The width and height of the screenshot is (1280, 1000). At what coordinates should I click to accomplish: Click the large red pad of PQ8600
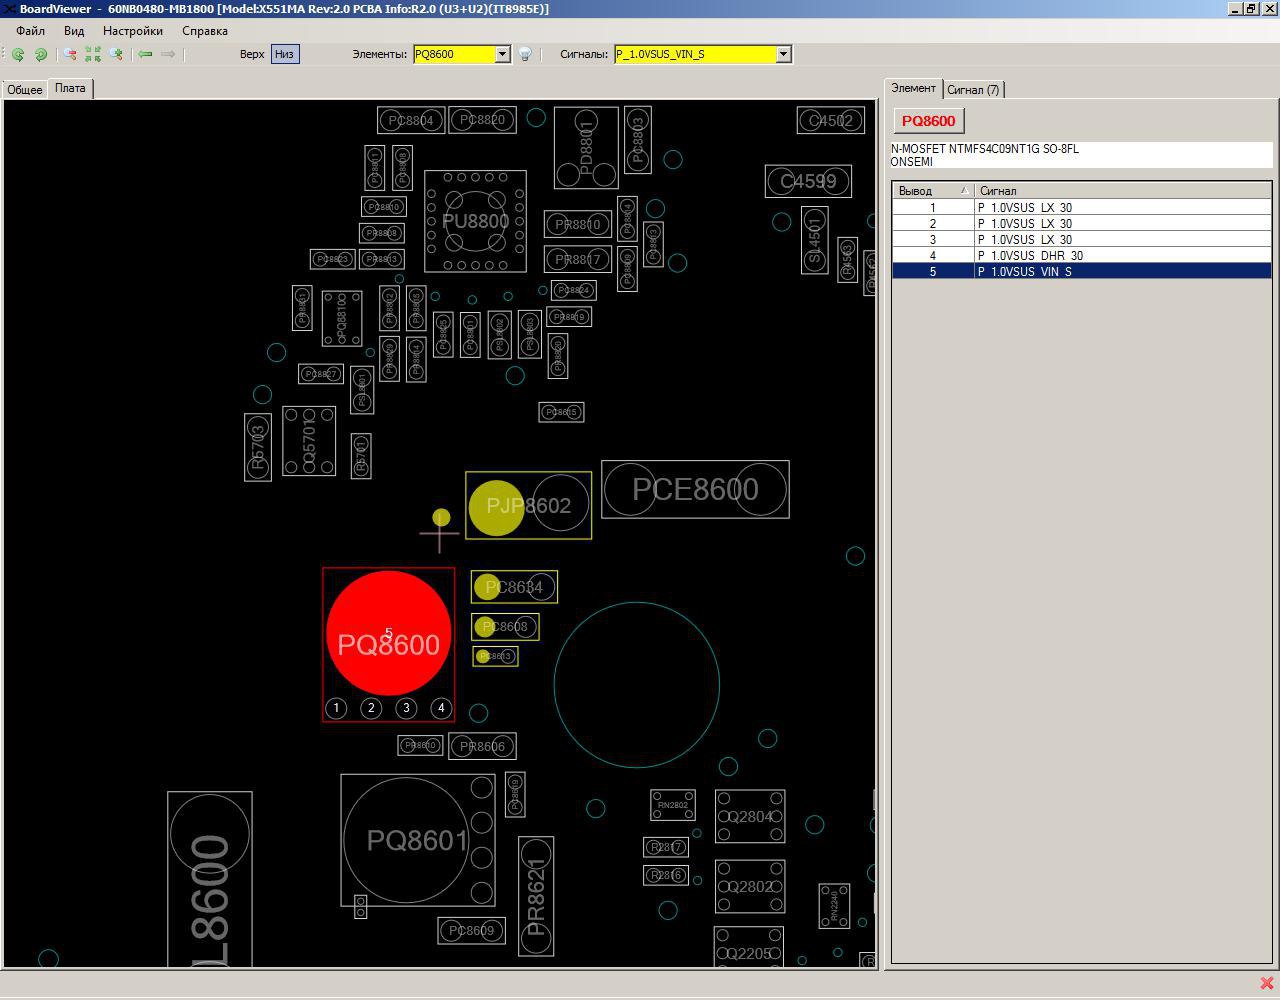389,633
